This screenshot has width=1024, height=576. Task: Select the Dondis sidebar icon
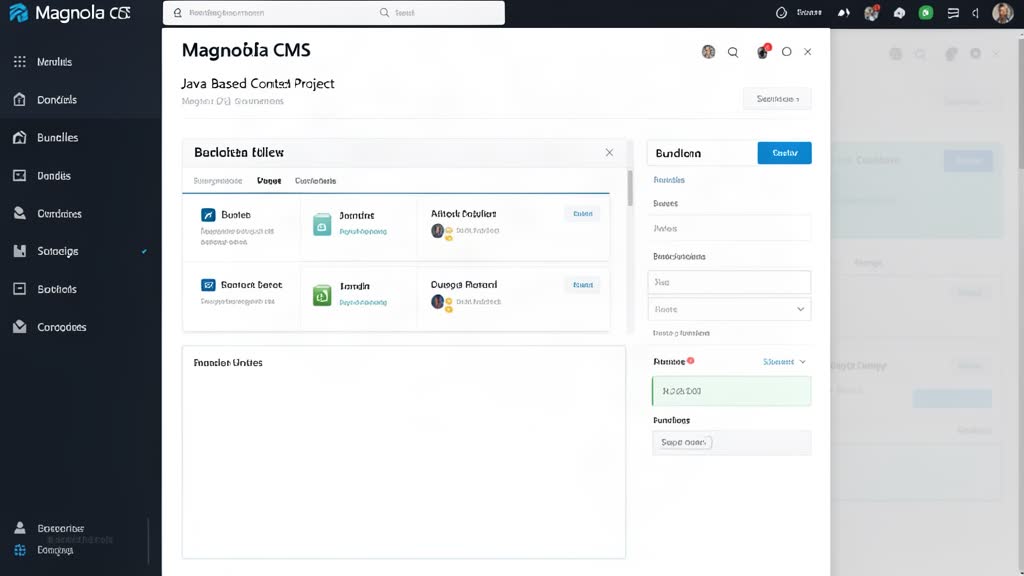[20, 176]
